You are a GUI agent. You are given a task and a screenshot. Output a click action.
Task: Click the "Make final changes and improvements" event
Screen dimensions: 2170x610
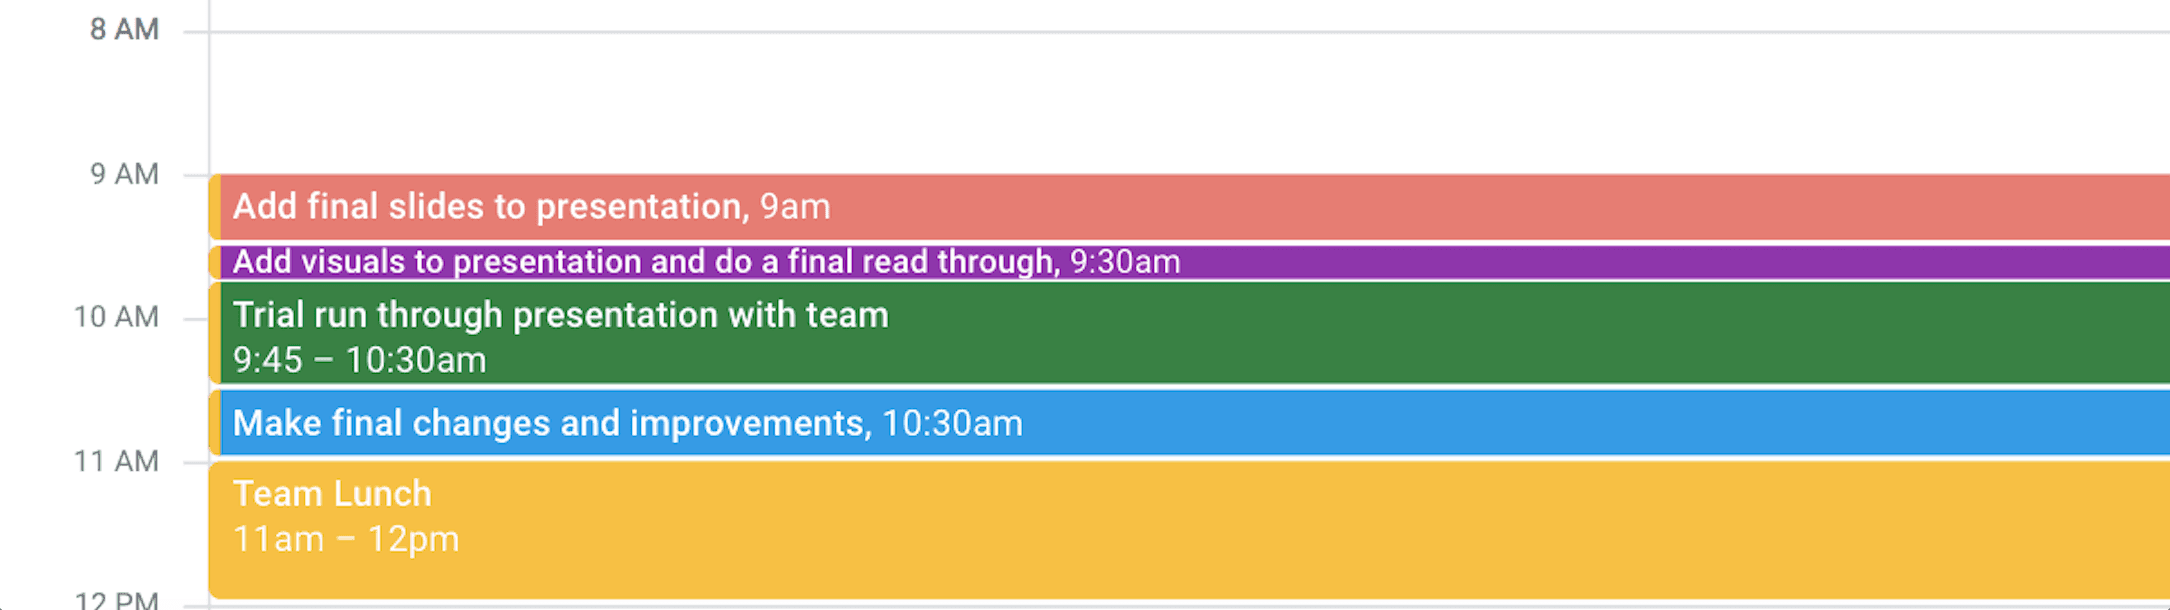[548, 423]
